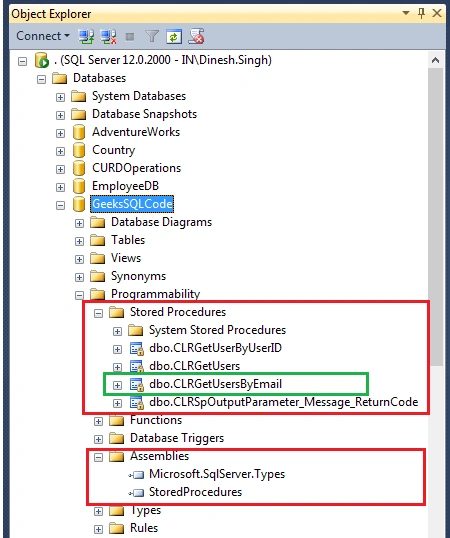Click the vertical scrollbar thumb
The width and height of the screenshot is (450, 538).
tap(436, 217)
